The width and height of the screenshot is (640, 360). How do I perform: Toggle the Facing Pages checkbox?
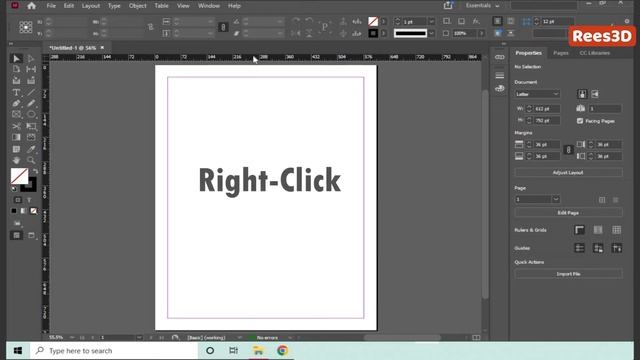580,121
